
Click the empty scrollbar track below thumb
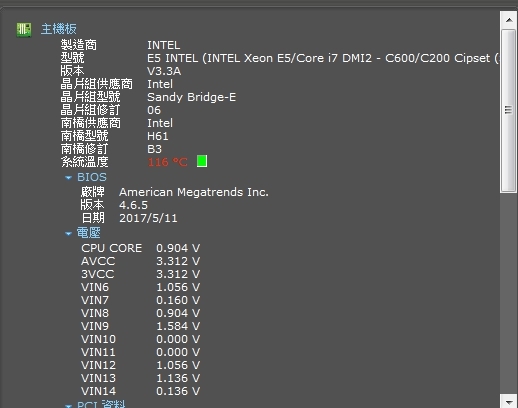(509, 293)
